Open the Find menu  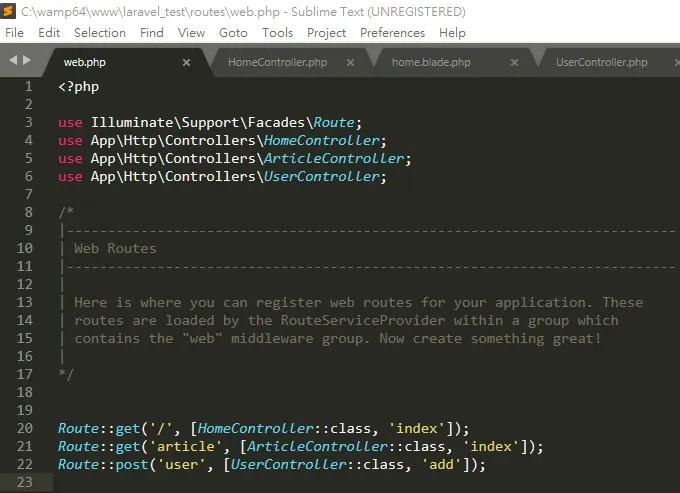click(152, 33)
